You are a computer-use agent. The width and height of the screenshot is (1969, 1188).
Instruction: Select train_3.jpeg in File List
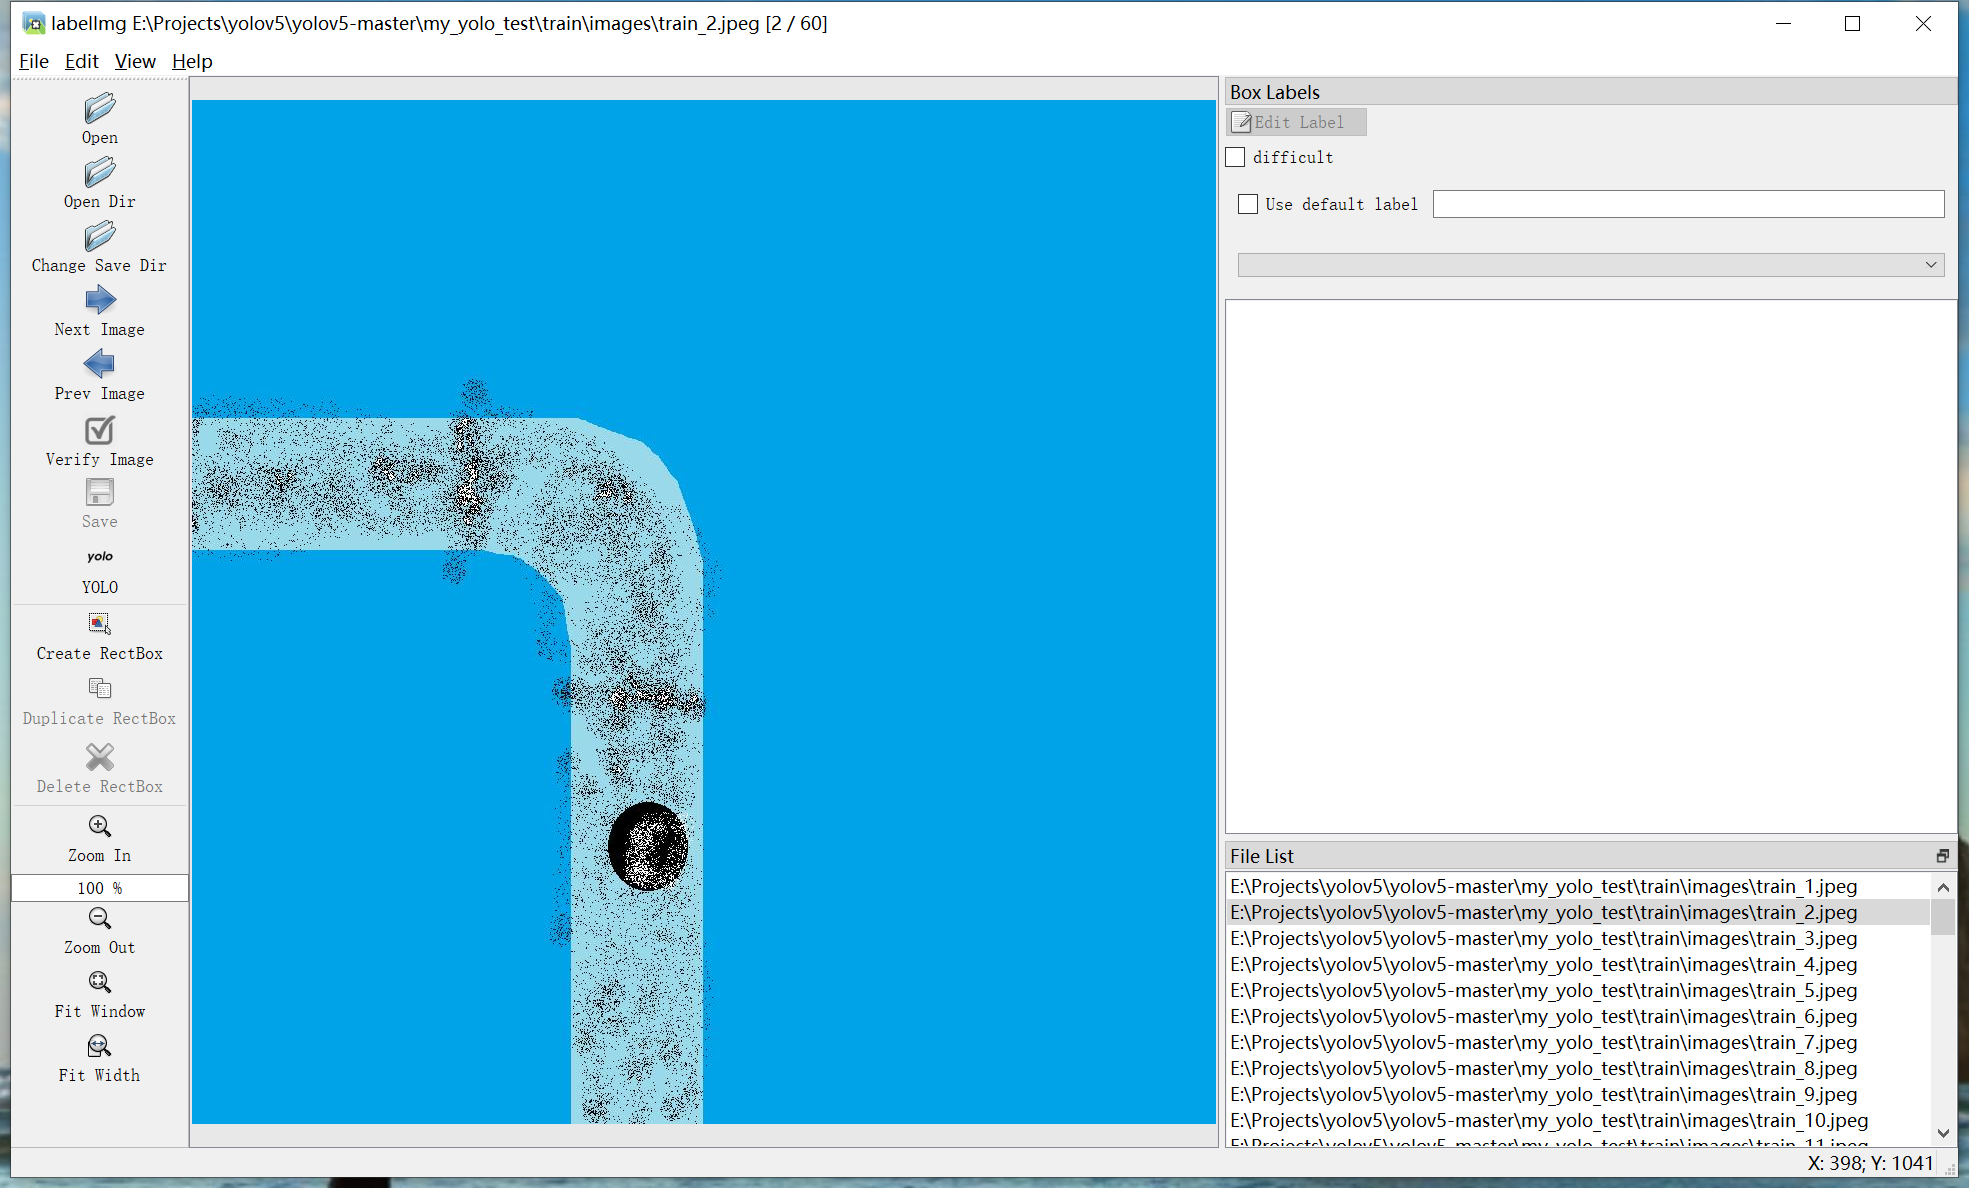pos(1578,938)
